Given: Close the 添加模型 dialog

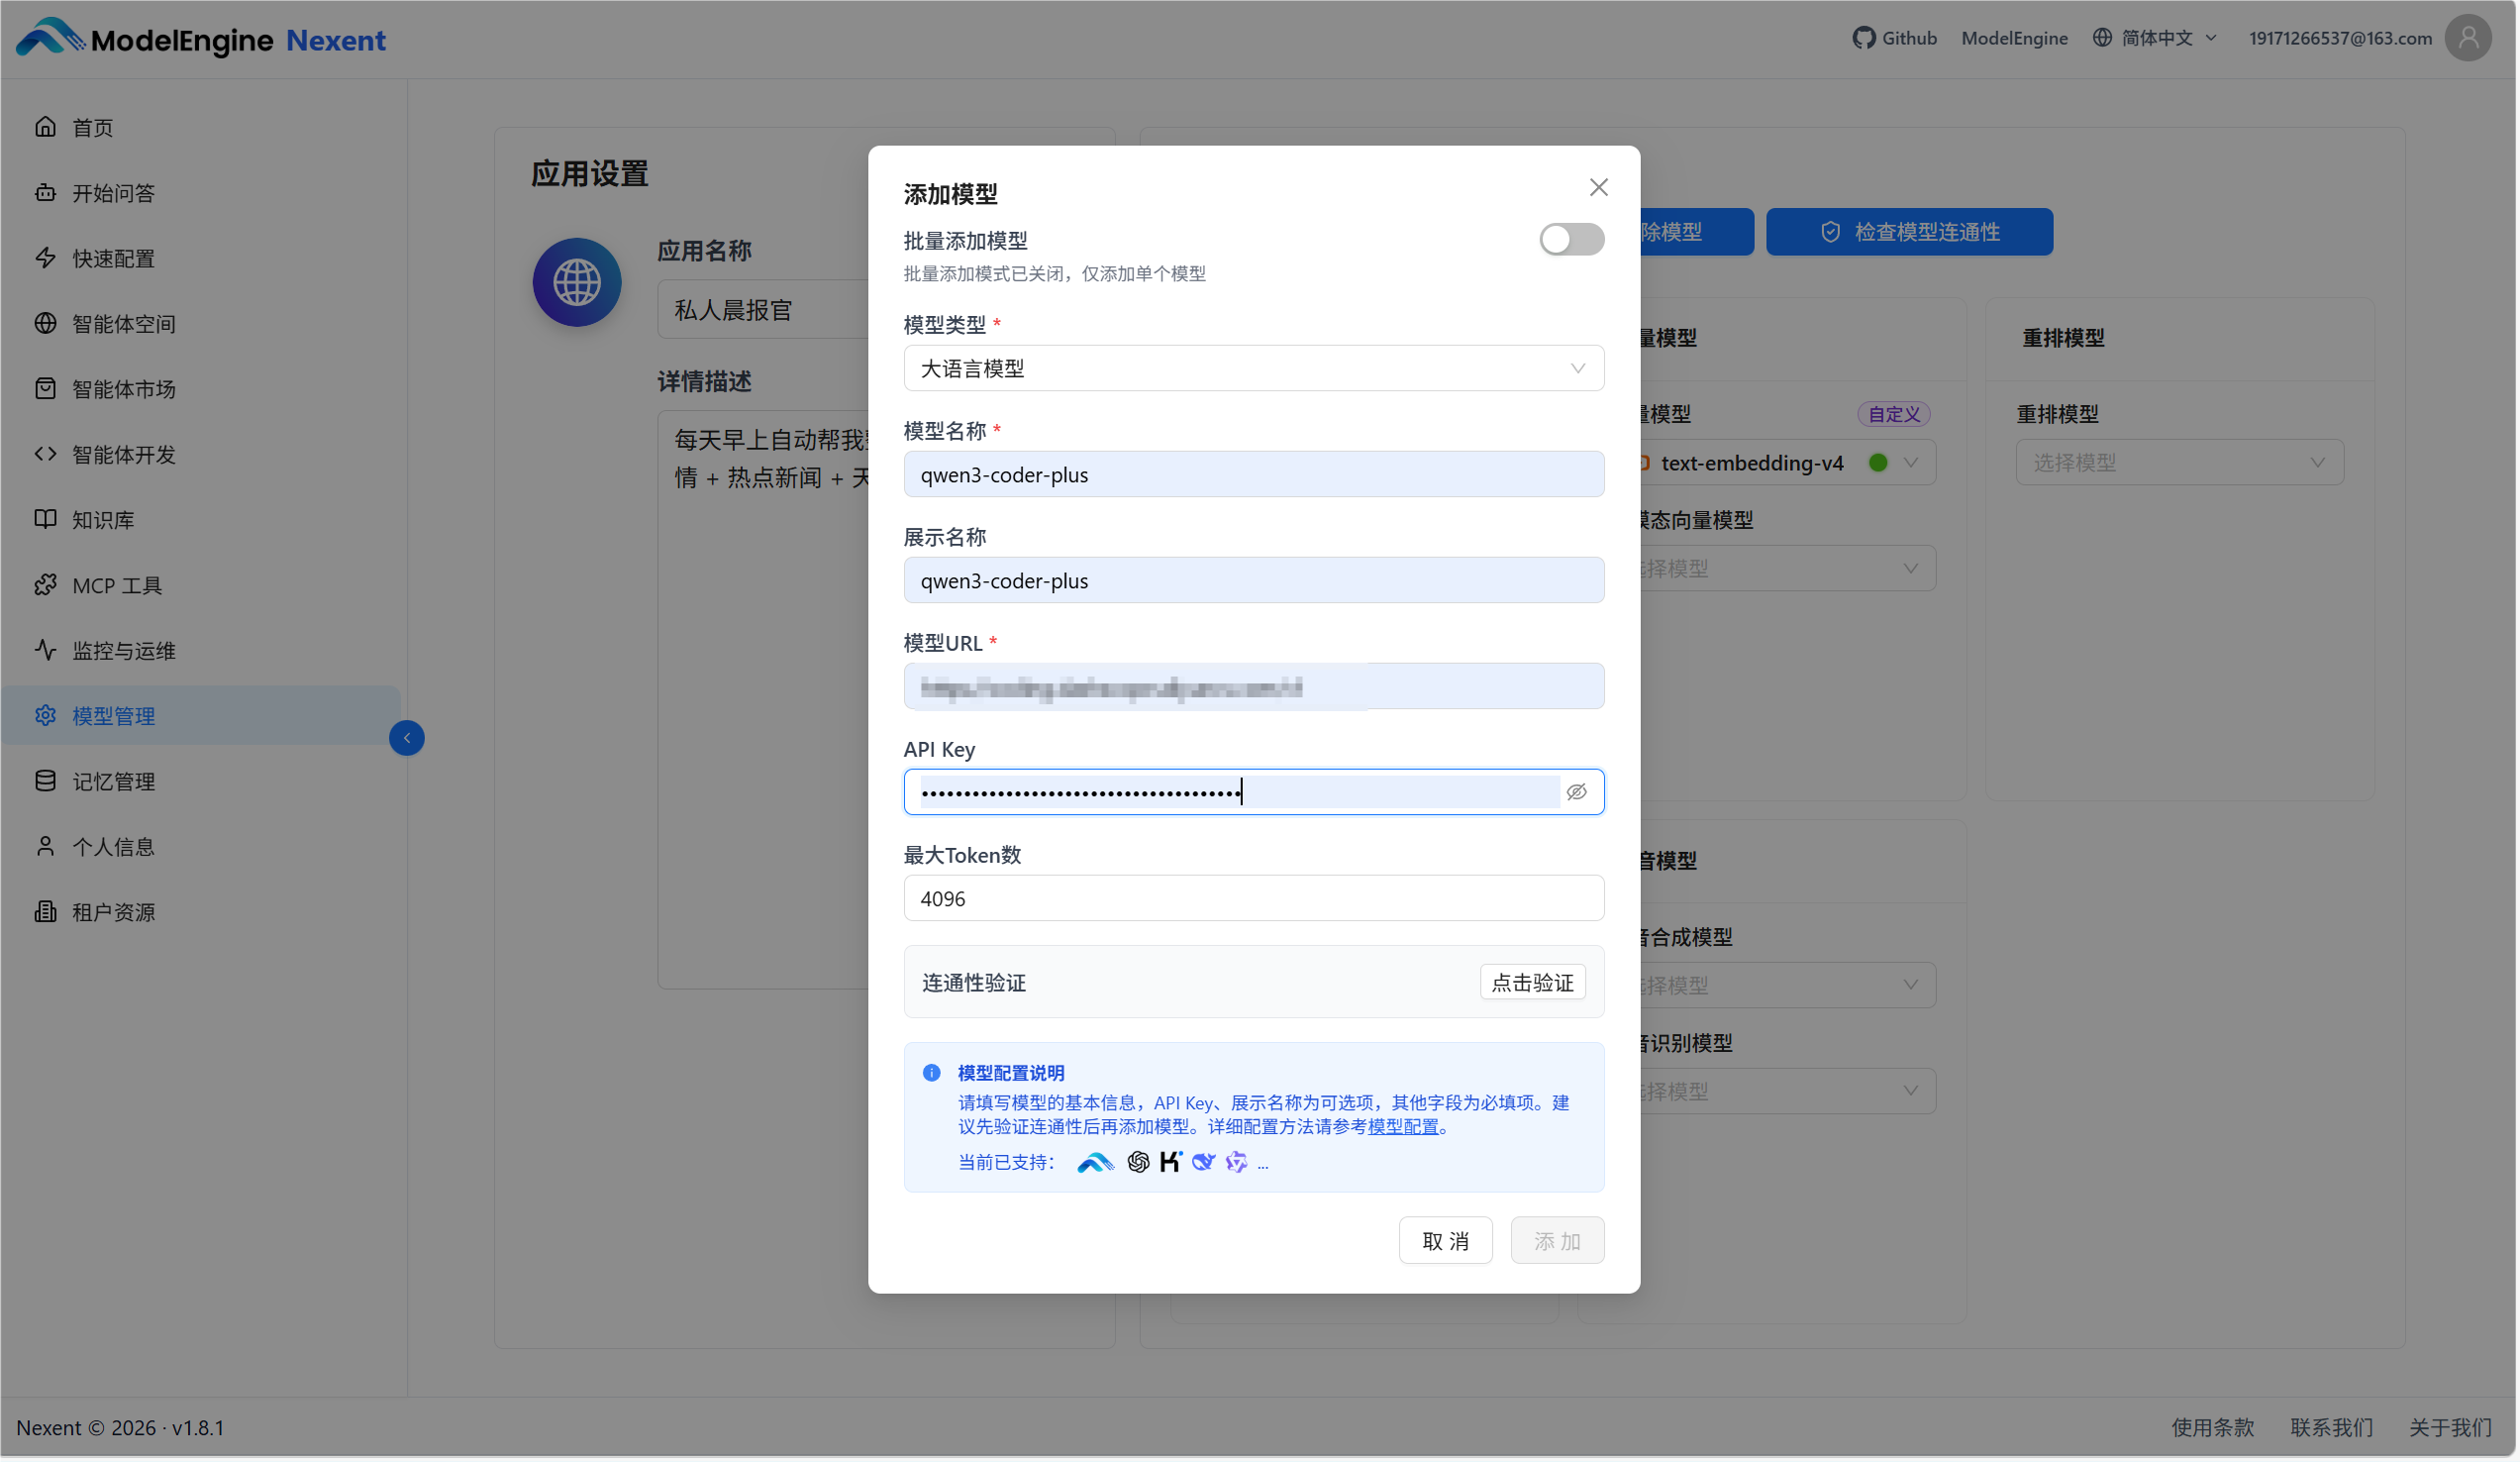Looking at the screenshot, I should click(x=1598, y=188).
